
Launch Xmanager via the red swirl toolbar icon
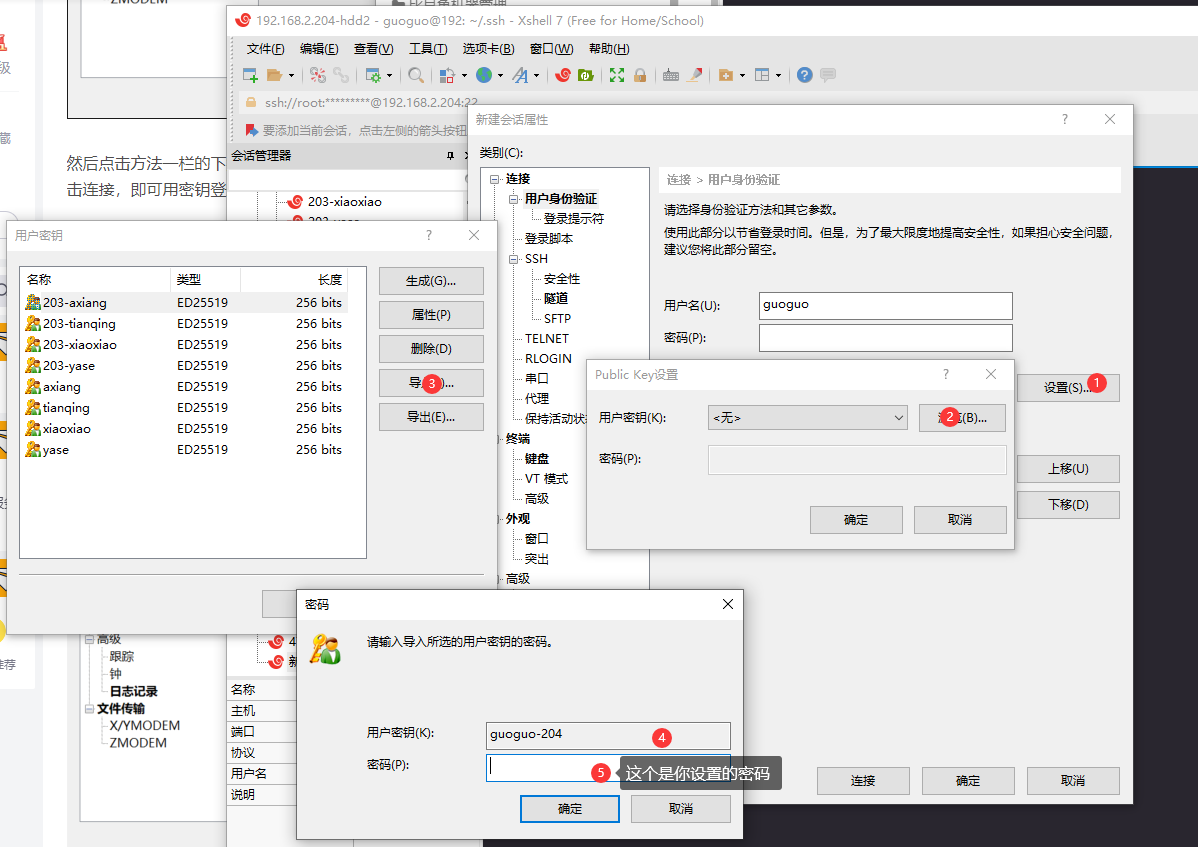(563, 75)
